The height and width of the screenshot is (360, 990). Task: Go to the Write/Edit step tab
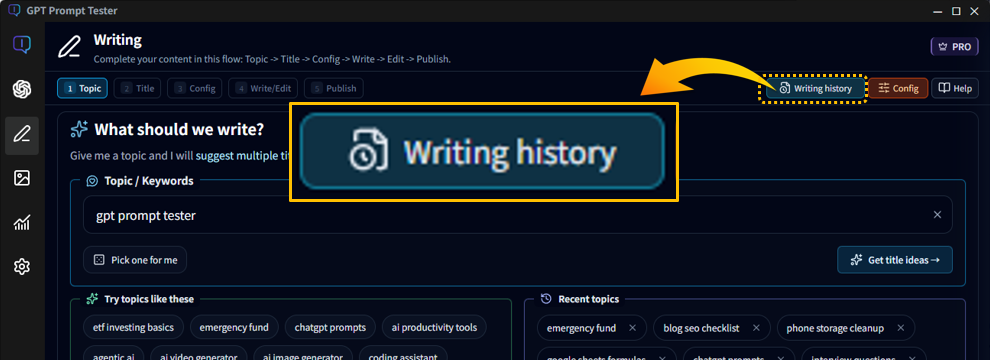tap(263, 88)
